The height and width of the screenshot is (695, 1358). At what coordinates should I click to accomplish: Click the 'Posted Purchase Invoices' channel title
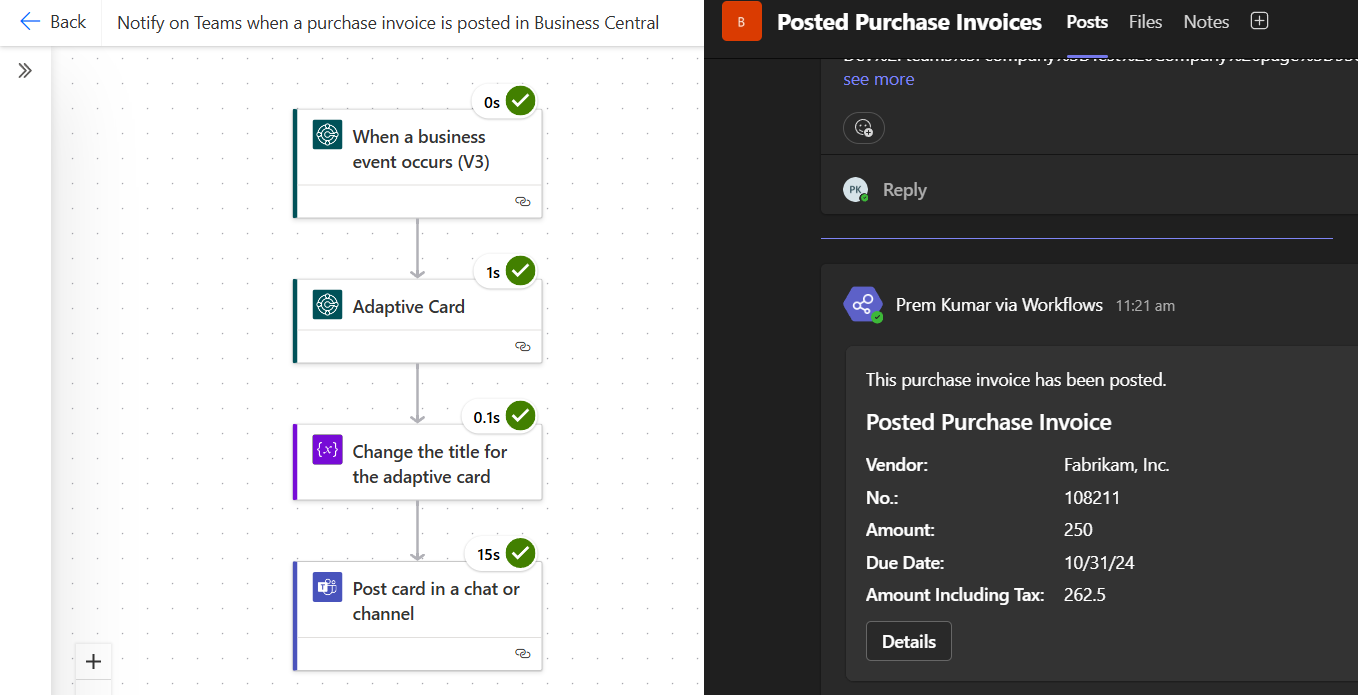click(909, 22)
